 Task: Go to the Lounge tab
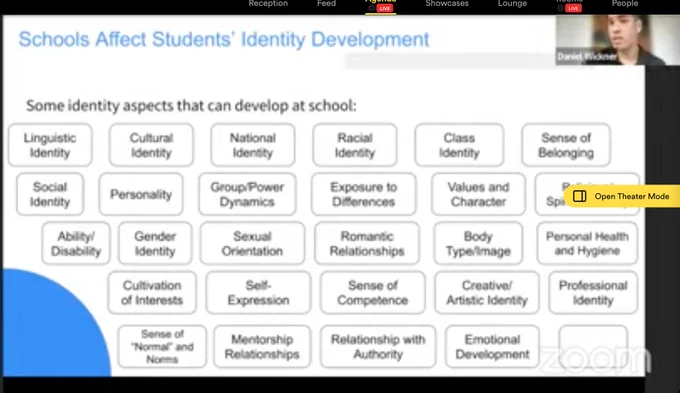pos(512,4)
